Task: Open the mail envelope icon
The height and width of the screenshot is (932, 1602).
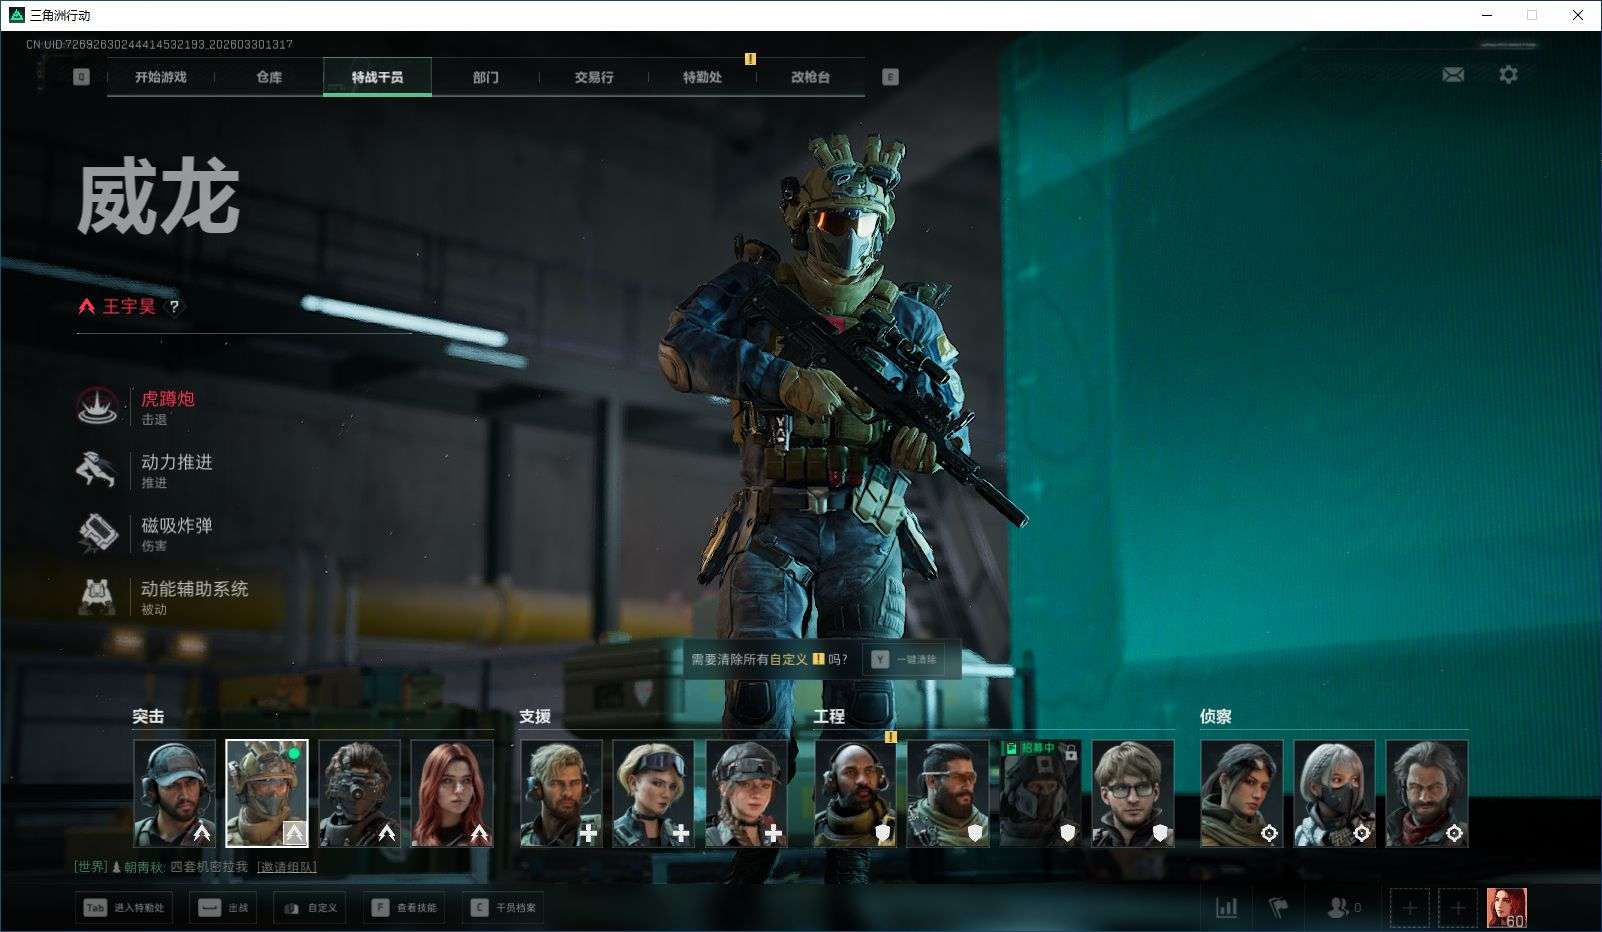Action: (x=1453, y=75)
